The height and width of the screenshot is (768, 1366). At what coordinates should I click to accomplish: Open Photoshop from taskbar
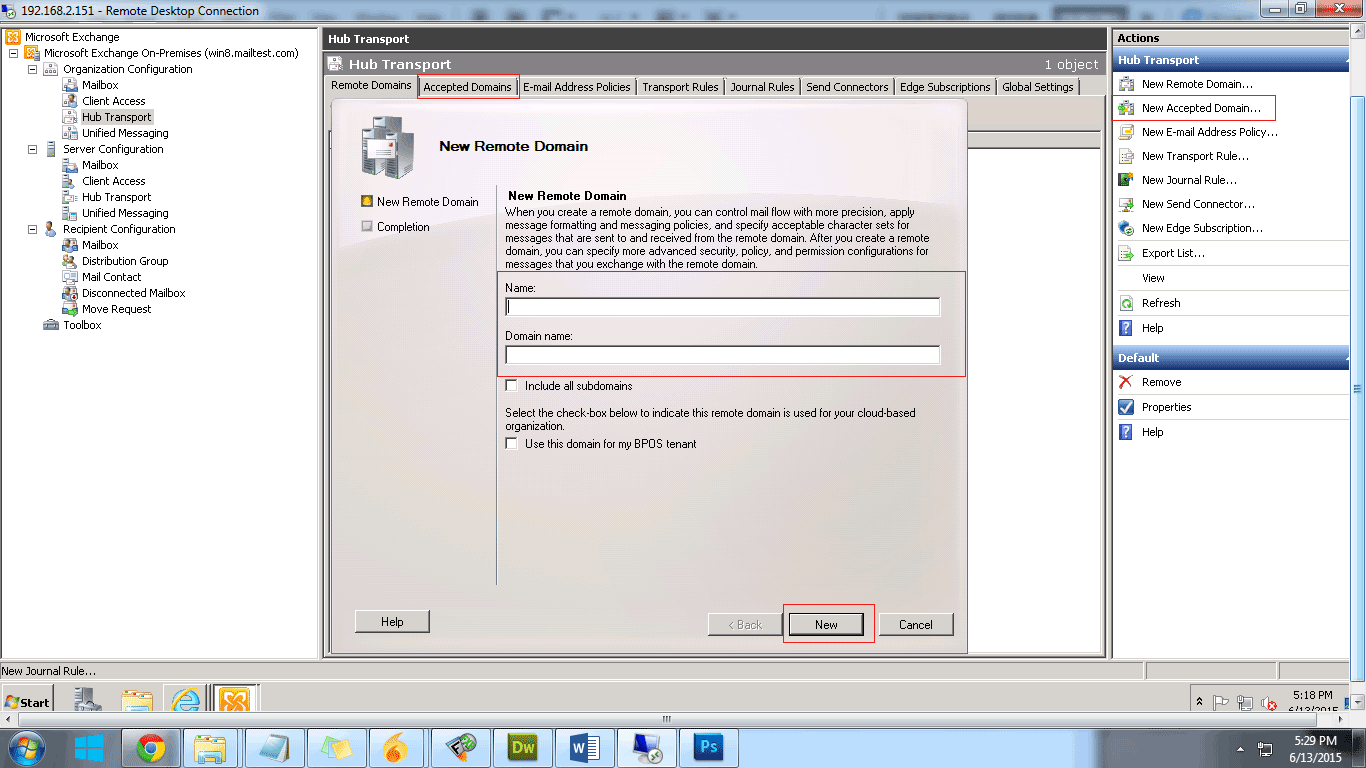(x=709, y=747)
